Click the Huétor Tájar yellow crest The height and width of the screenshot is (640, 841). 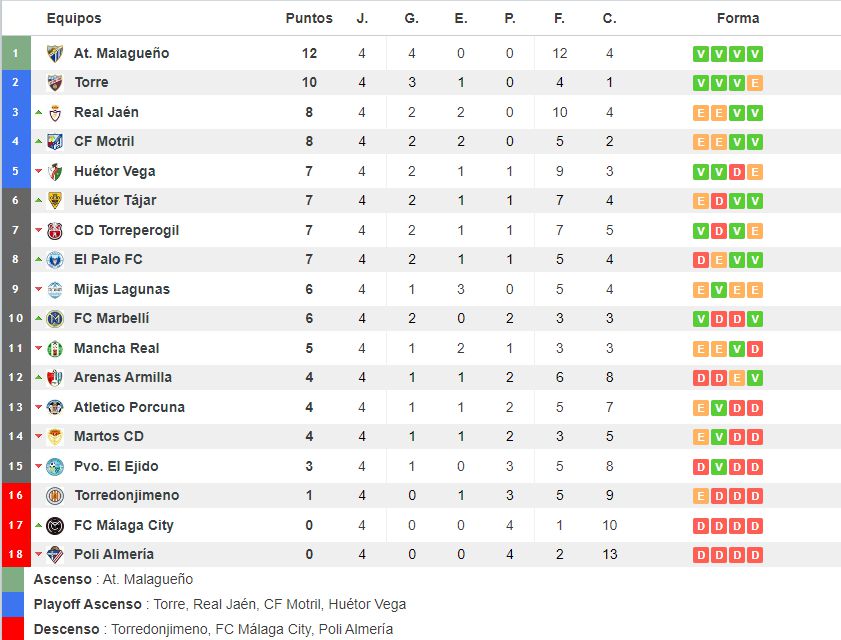click(x=55, y=201)
